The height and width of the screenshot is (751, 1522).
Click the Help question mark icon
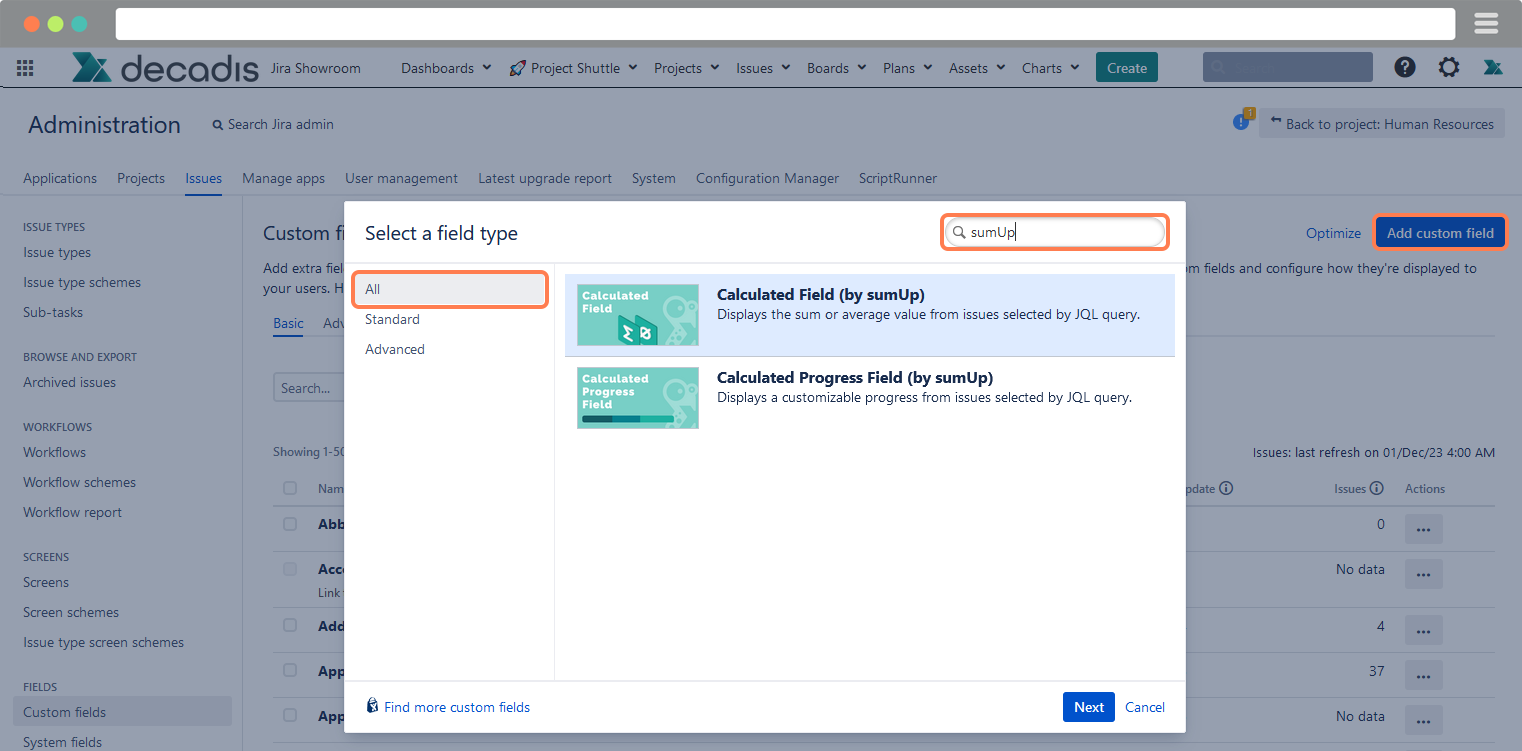coord(1405,67)
